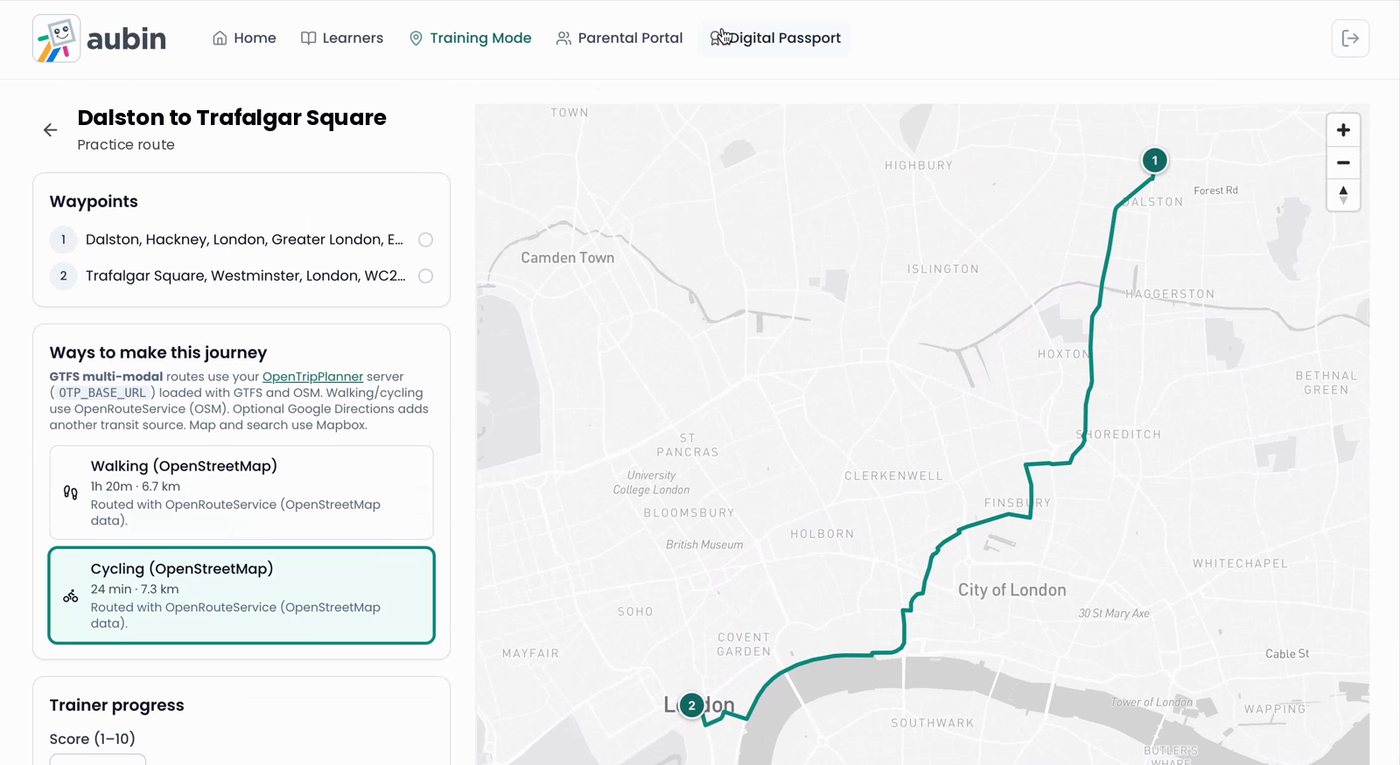Click the aubin logo icon
This screenshot has height=765, width=1400.
click(56, 39)
